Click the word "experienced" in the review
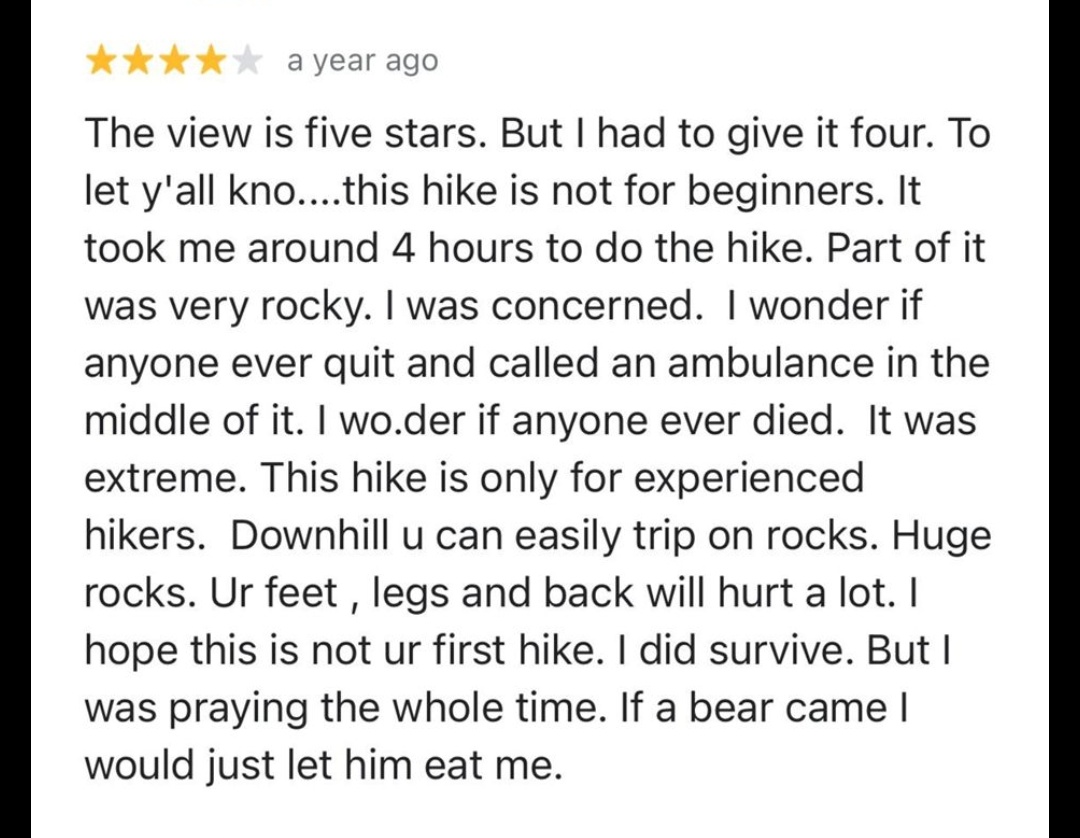The height and width of the screenshot is (838, 1080). (748, 477)
